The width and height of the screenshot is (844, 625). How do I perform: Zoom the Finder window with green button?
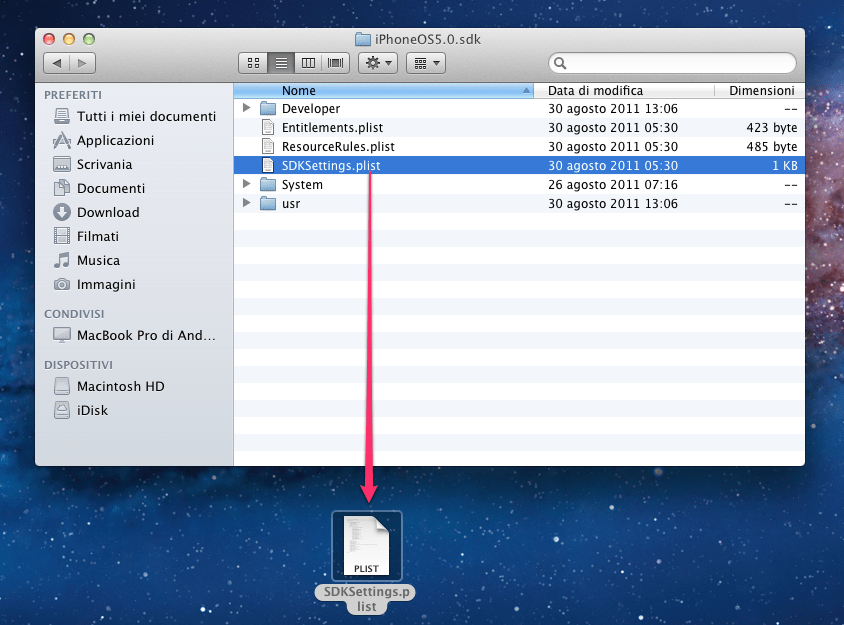coord(89,39)
